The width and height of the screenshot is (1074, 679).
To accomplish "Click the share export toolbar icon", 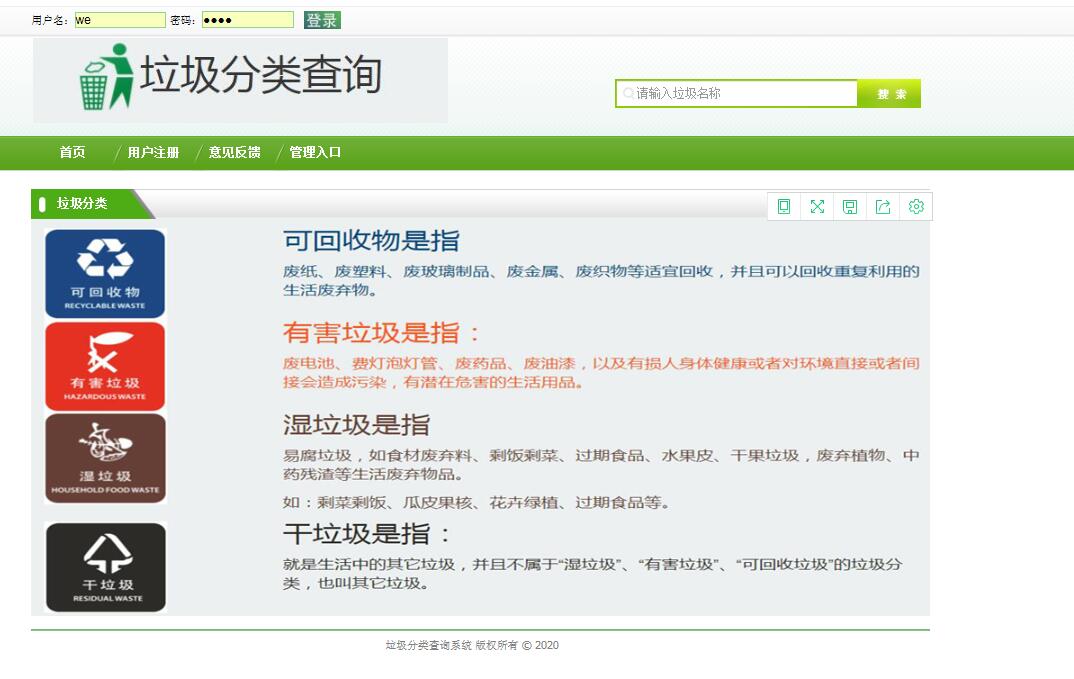I will [x=883, y=206].
